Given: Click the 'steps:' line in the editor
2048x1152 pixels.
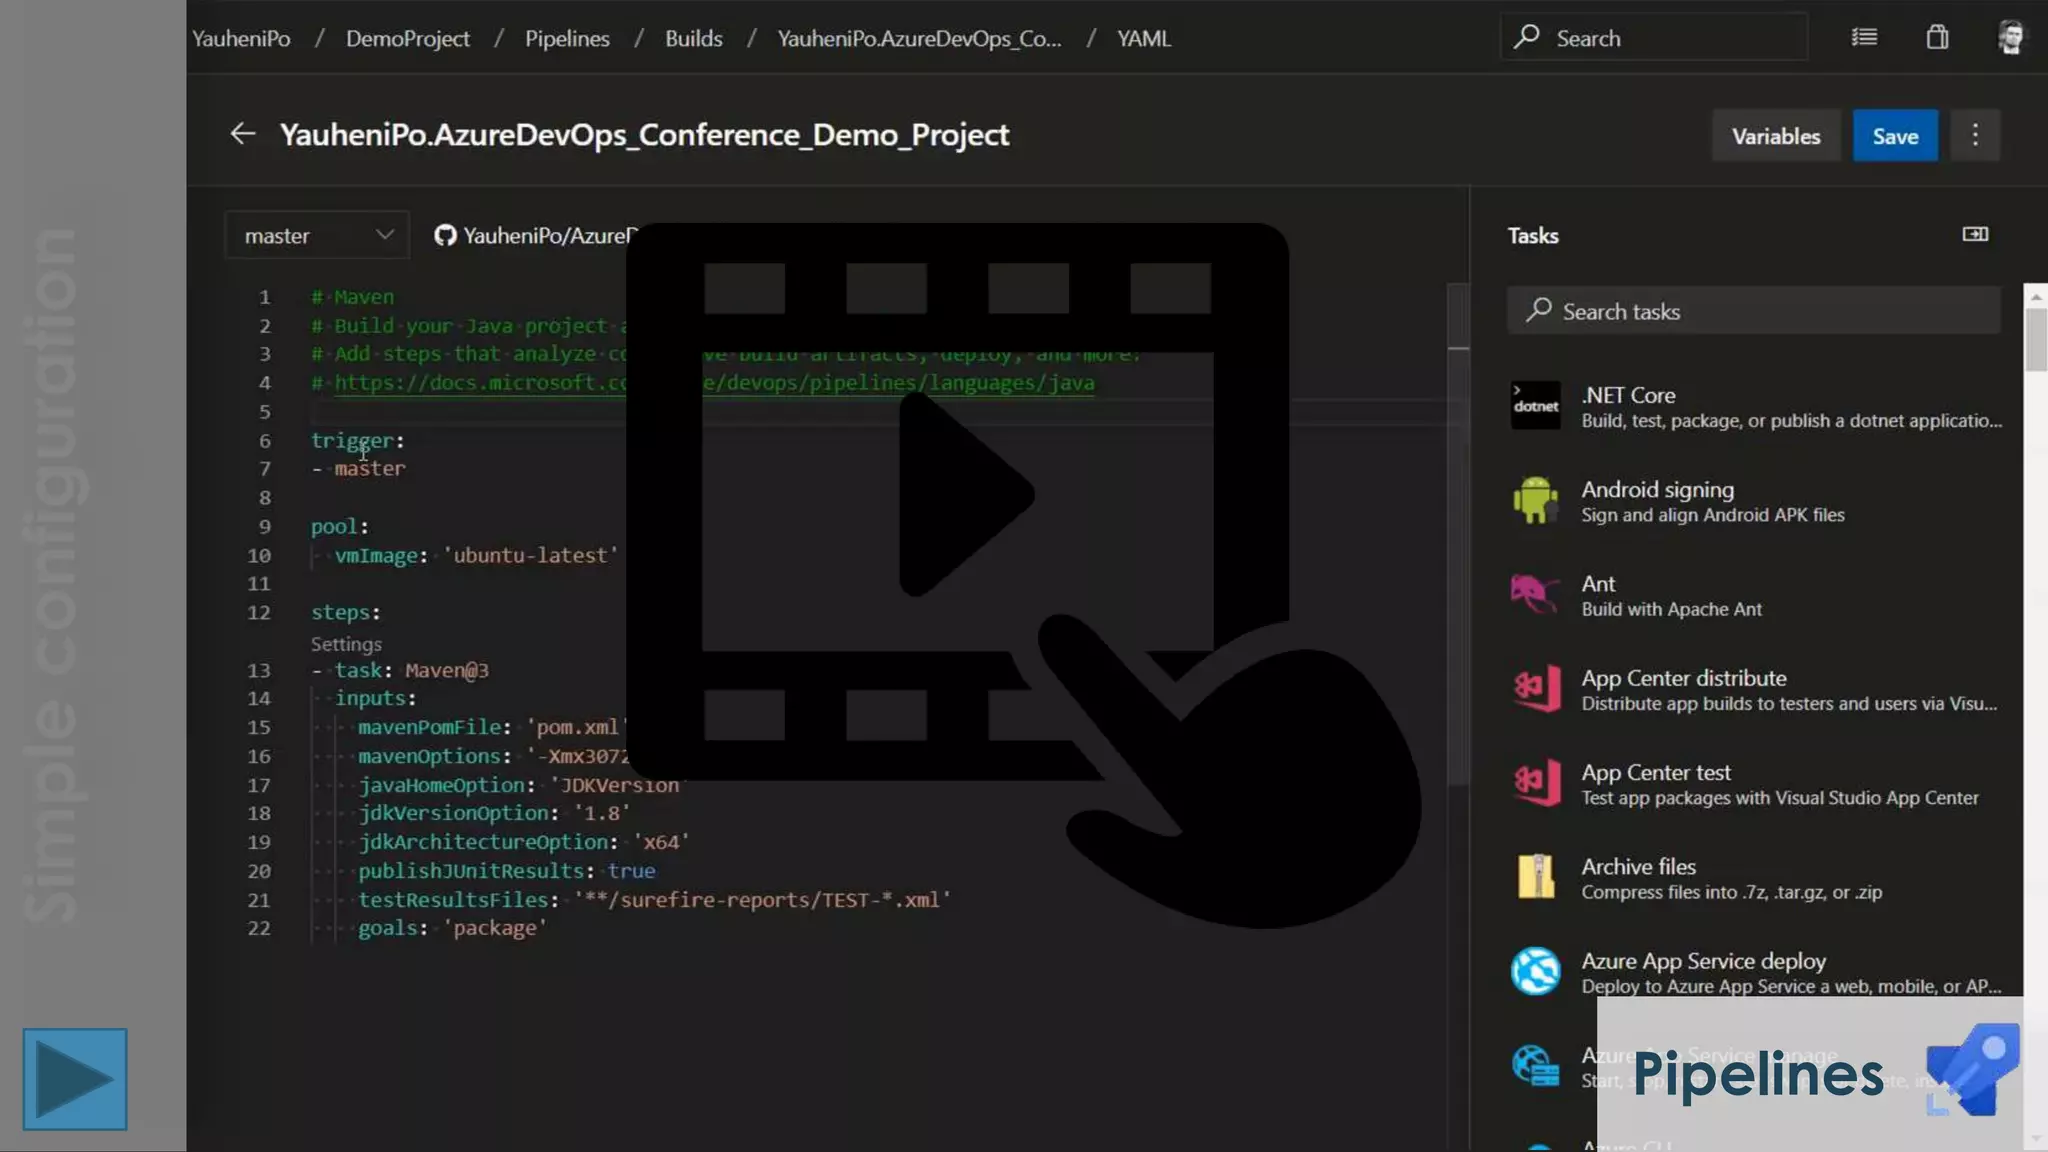Looking at the screenshot, I should click(x=345, y=612).
